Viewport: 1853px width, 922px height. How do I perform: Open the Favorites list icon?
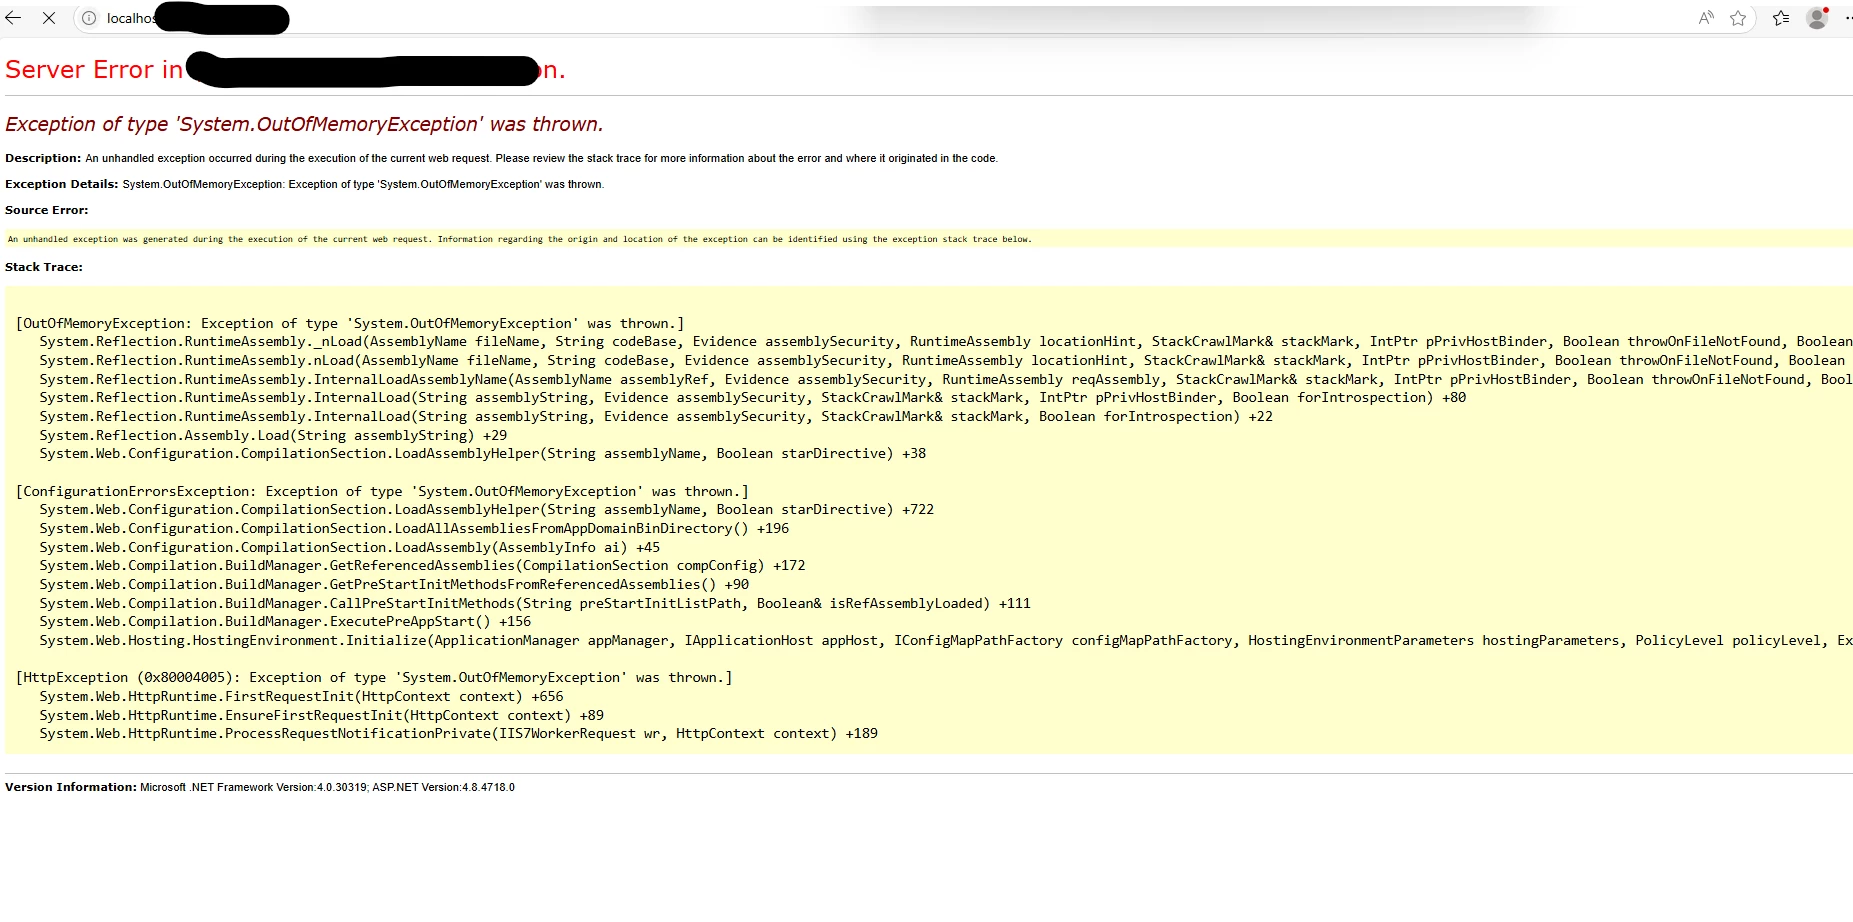pyautogui.click(x=1781, y=18)
